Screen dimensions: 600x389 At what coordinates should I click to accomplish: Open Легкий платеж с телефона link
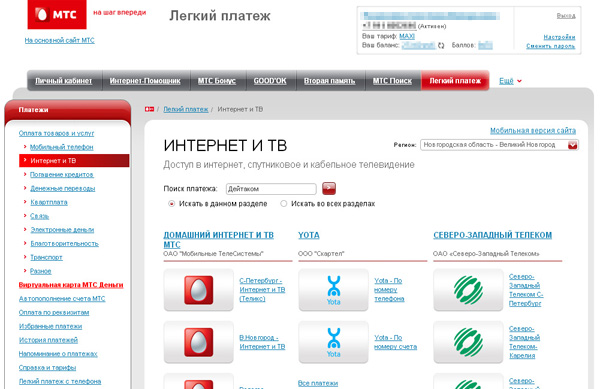60,381
